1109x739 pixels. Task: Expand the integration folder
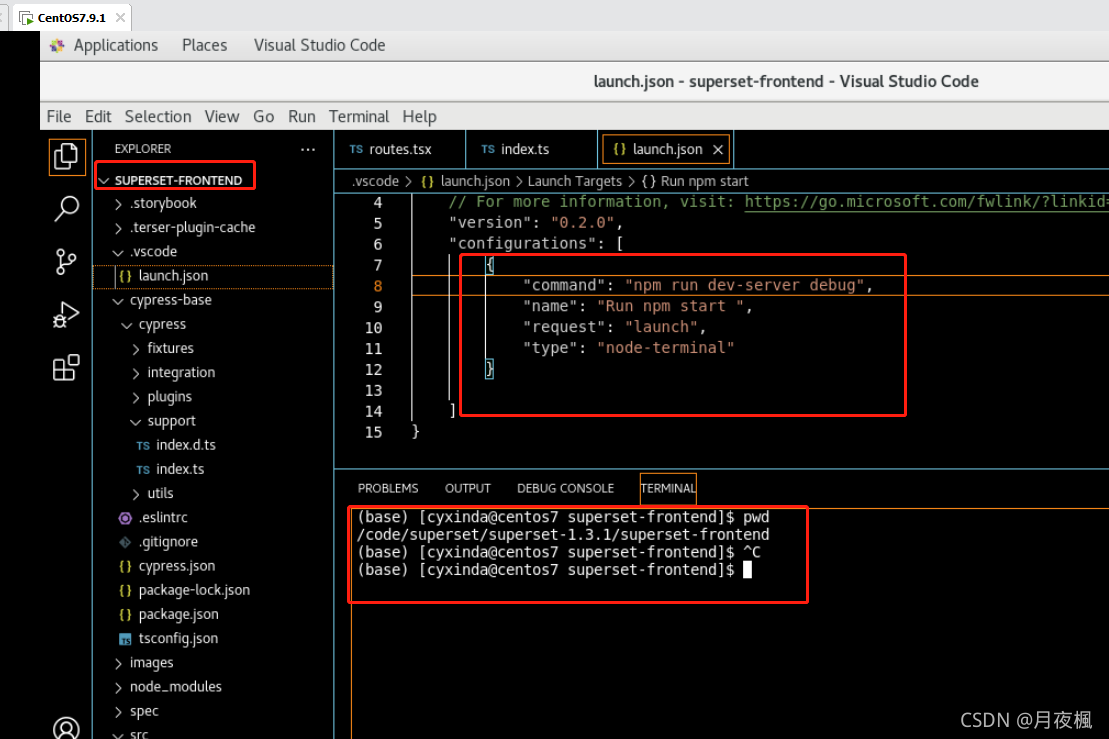[136, 373]
